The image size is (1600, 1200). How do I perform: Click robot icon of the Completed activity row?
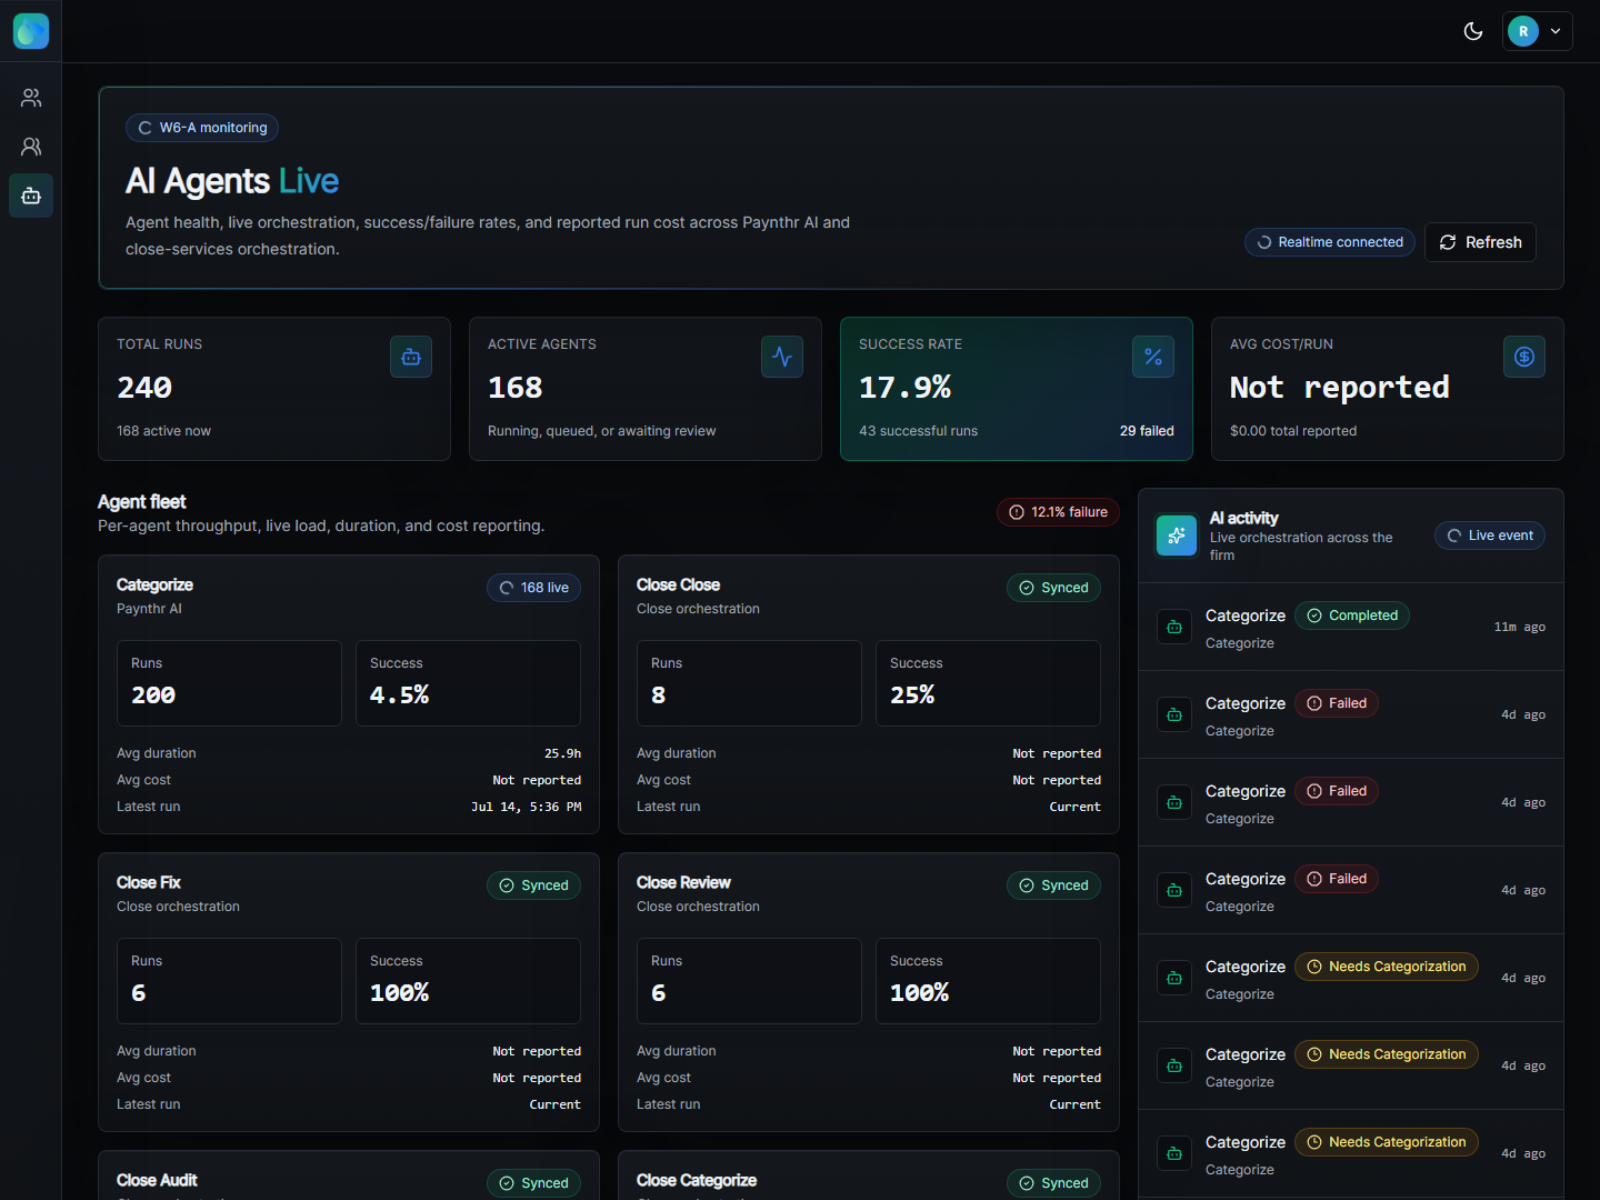coord(1175,627)
